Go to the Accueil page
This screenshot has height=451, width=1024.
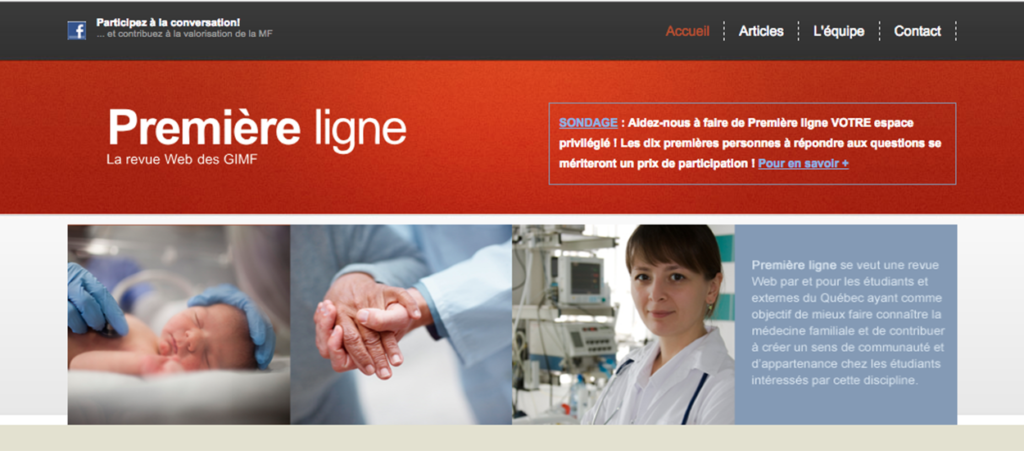[688, 31]
